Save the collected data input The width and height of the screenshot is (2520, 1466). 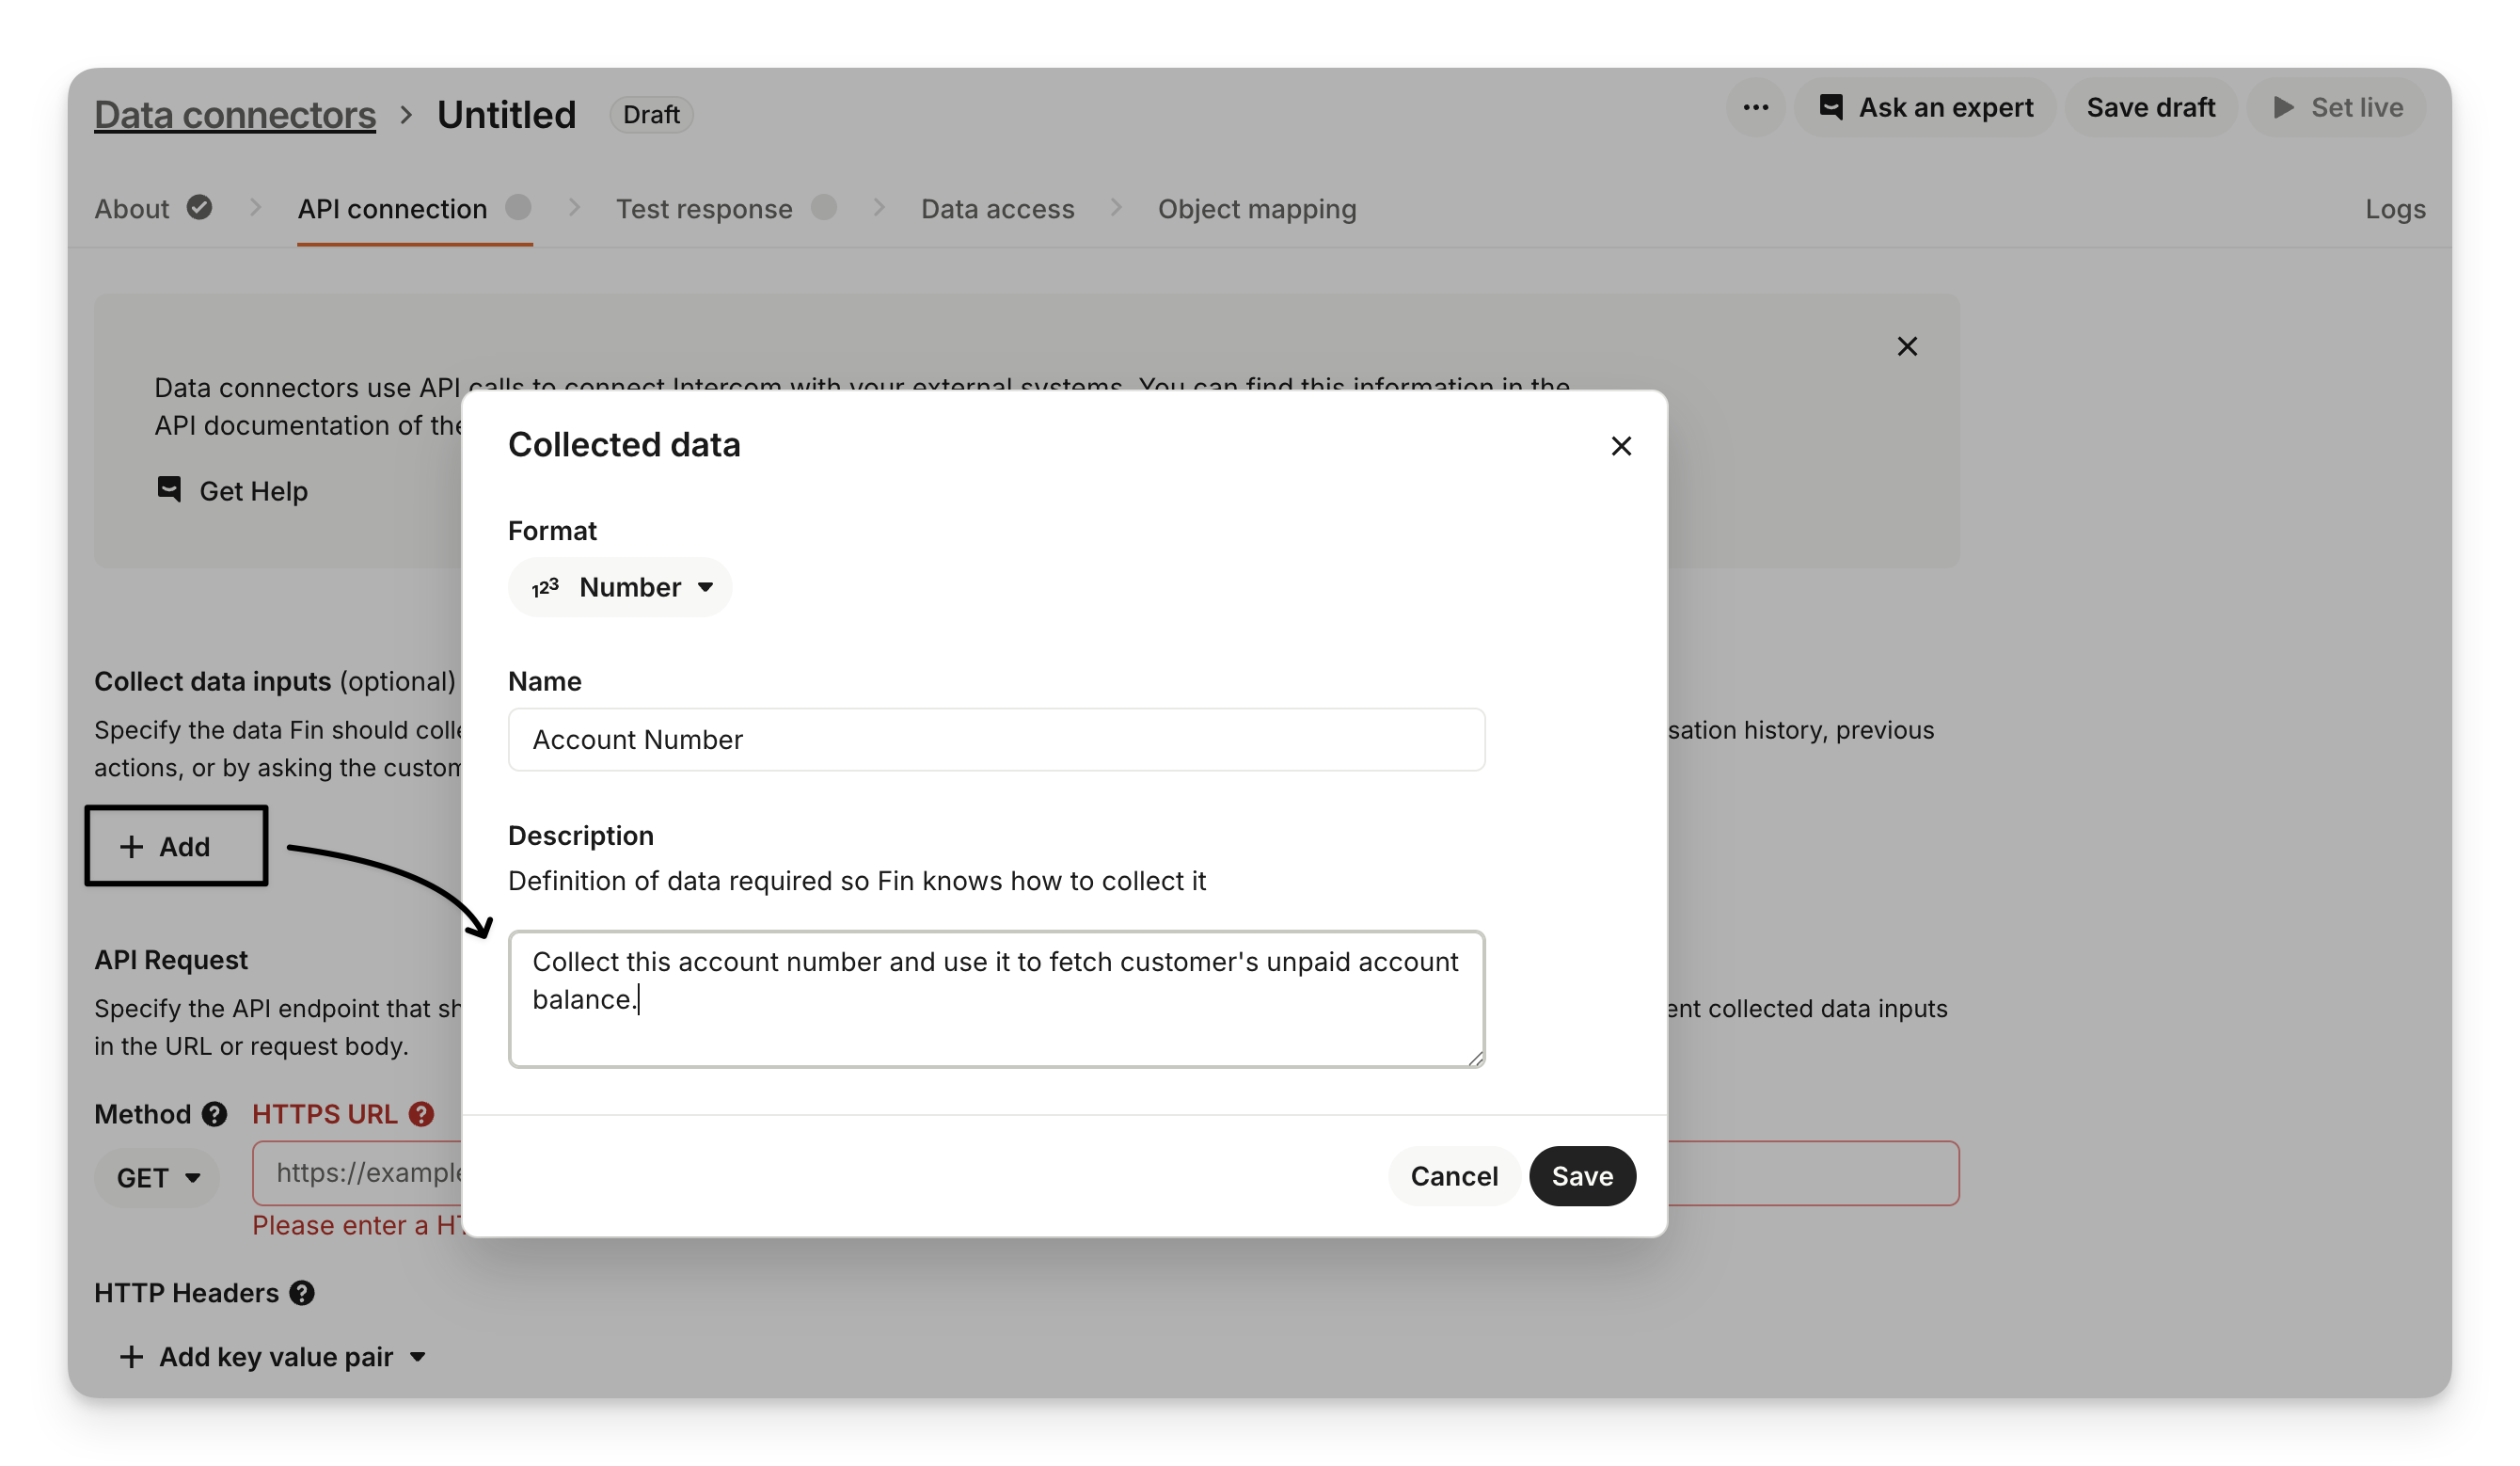pos(1581,1176)
